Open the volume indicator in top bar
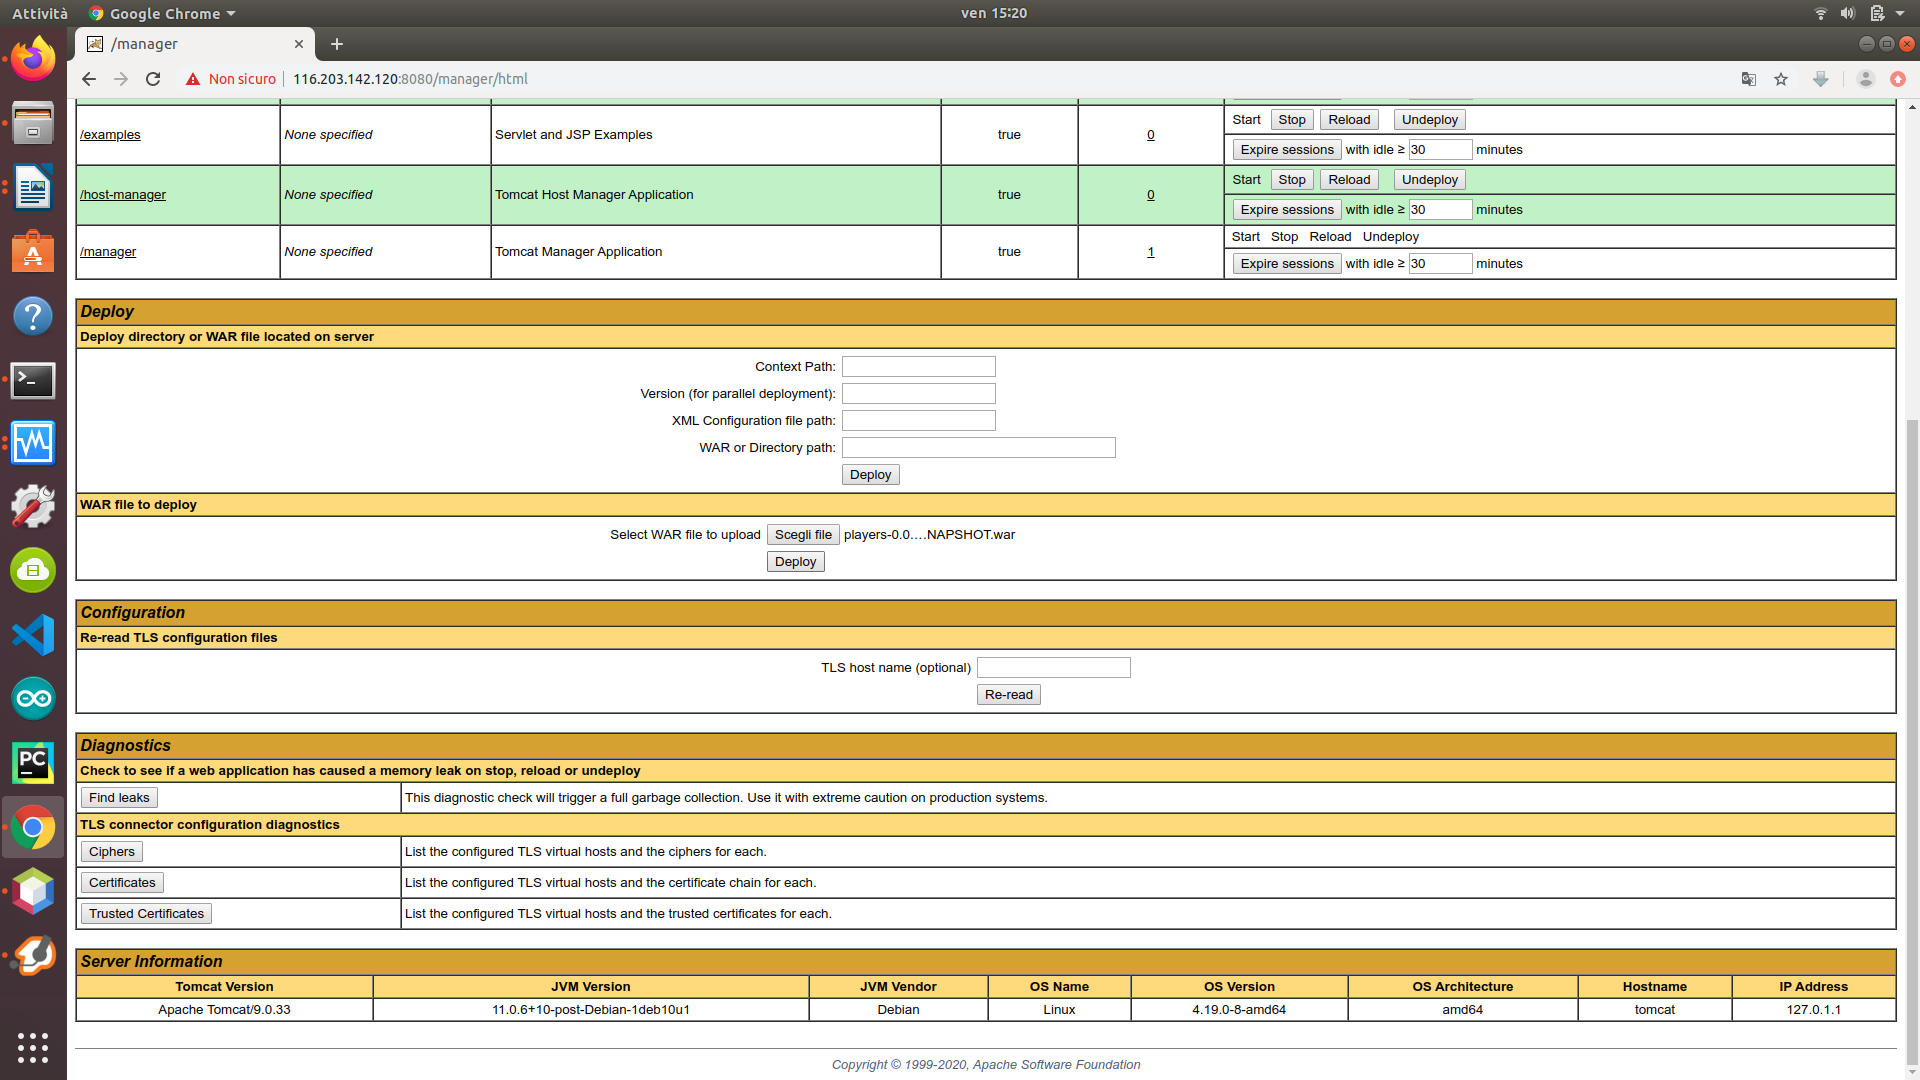1920x1080 pixels. [1848, 13]
